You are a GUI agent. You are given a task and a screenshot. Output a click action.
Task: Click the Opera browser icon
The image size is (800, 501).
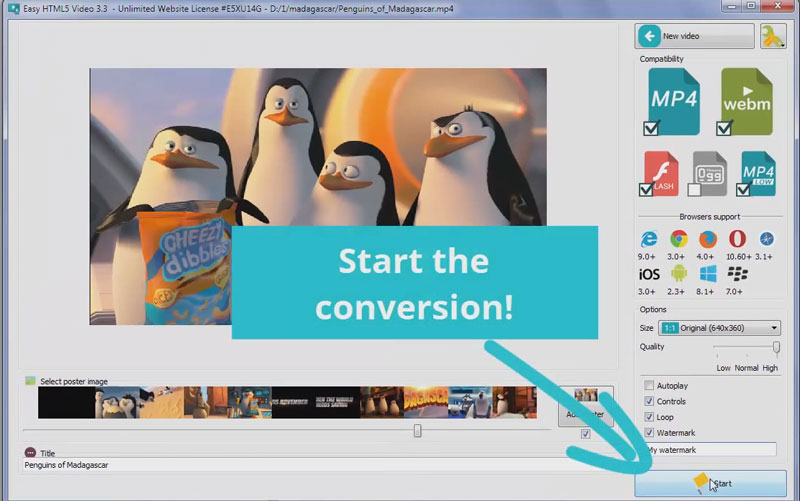tap(737, 239)
